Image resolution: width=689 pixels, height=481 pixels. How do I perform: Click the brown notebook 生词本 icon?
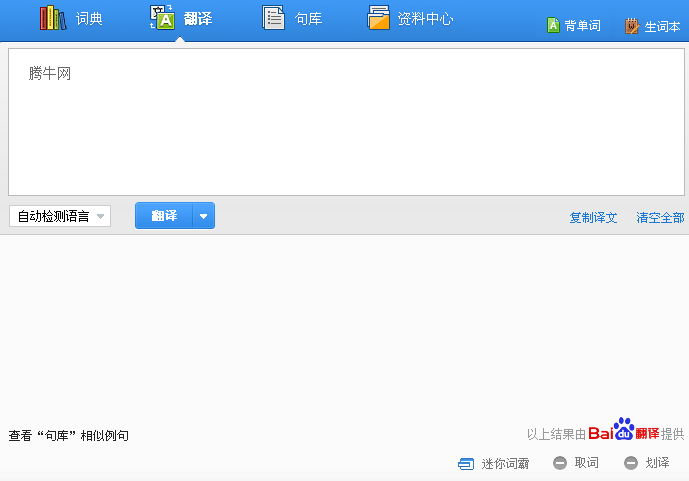pos(632,26)
